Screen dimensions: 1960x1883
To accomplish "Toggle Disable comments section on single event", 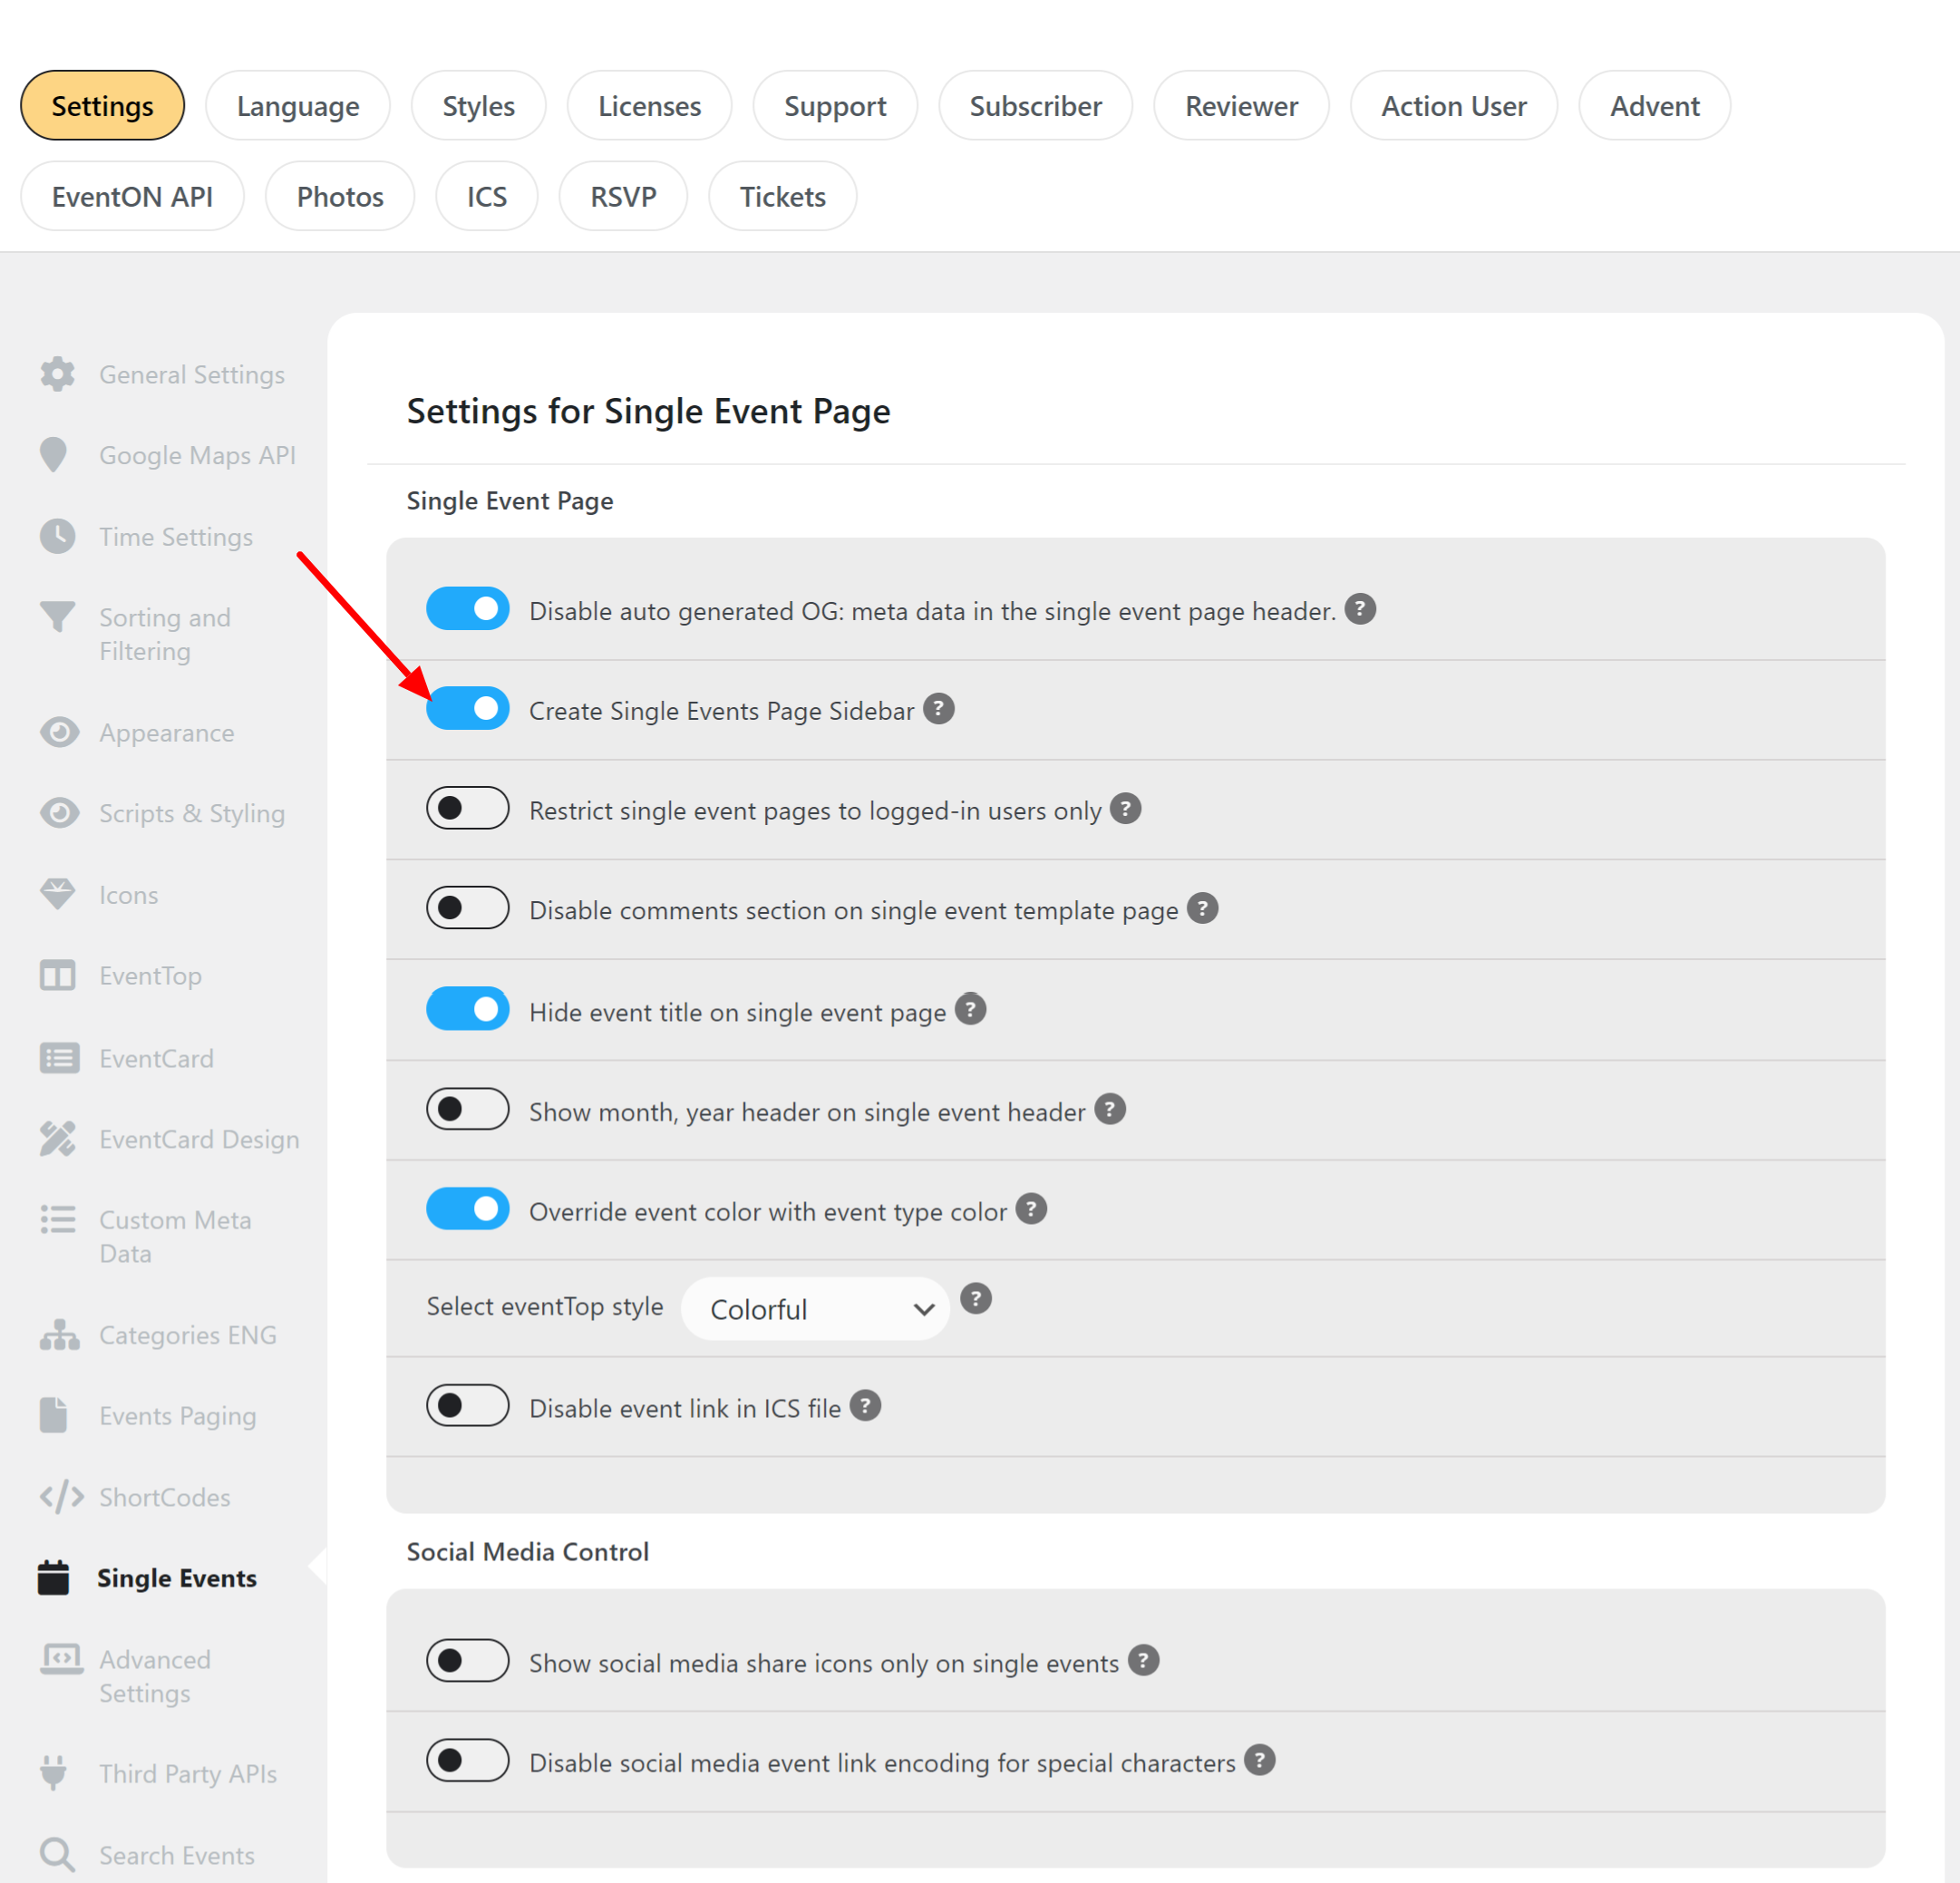I will [x=468, y=908].
